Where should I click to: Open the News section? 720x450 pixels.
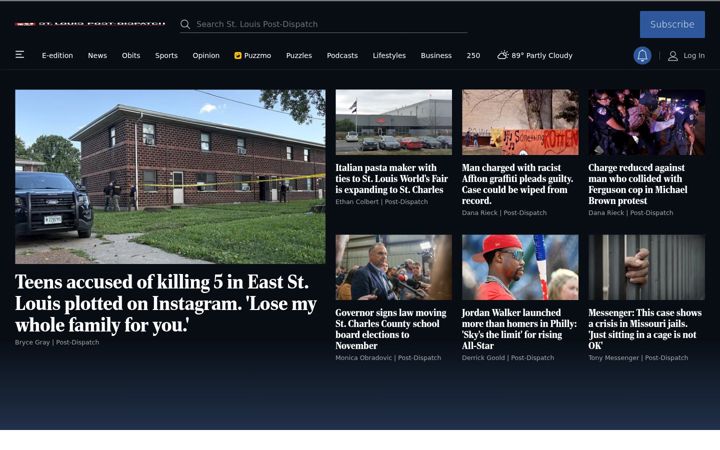click(x=97, y=56)
